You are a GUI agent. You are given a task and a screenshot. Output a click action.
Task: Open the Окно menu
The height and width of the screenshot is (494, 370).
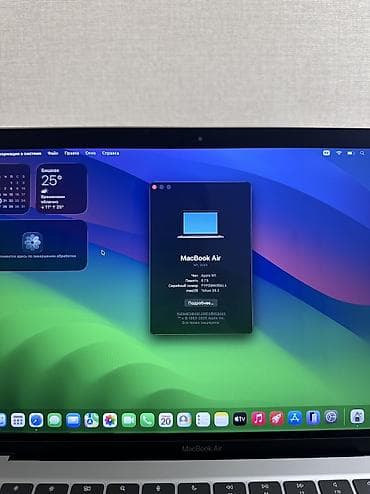[90, 153]
